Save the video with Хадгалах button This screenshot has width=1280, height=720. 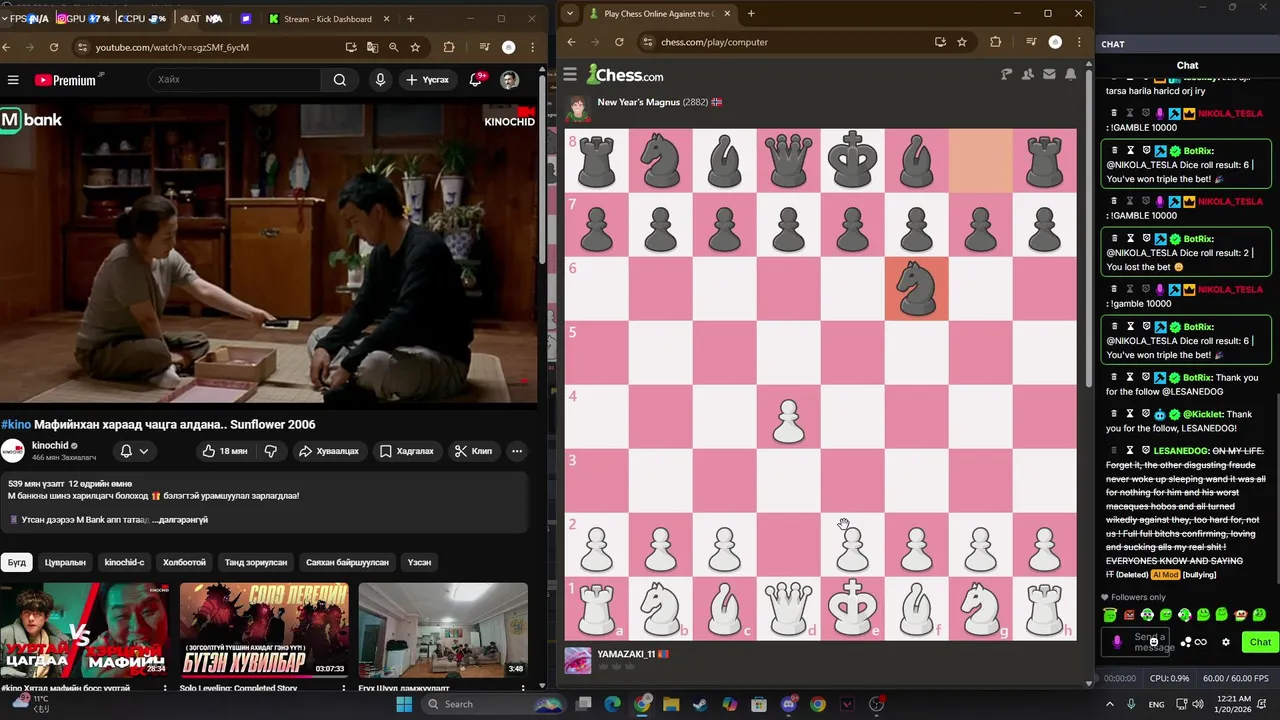(x=407, y=451)
